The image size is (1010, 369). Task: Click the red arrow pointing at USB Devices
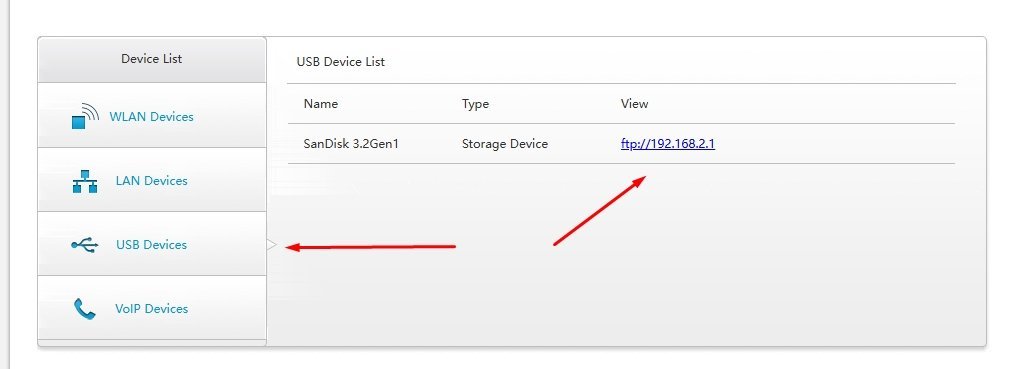[370, 247]
